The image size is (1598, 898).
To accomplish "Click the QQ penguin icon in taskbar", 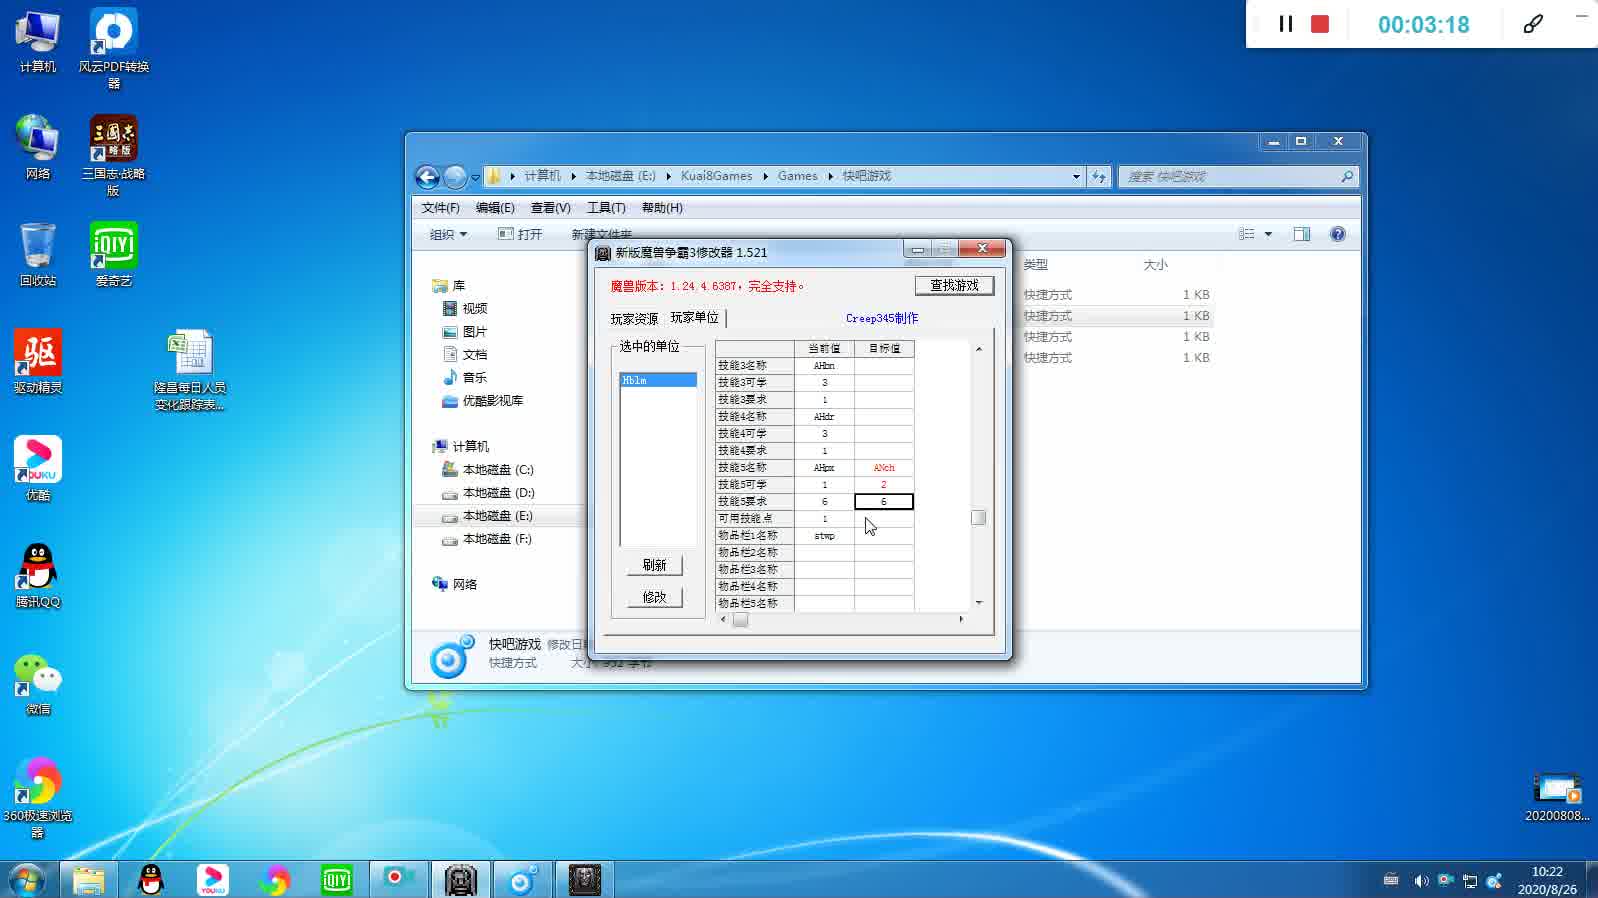I will 150,880.
